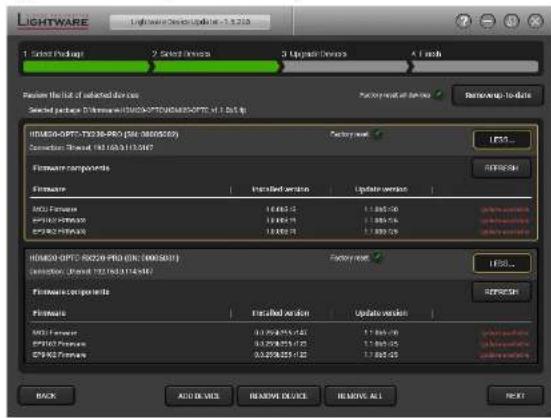
Task: Click 'Firmware components' heading in TX220-PRO panel
Action: click(71, 168)
